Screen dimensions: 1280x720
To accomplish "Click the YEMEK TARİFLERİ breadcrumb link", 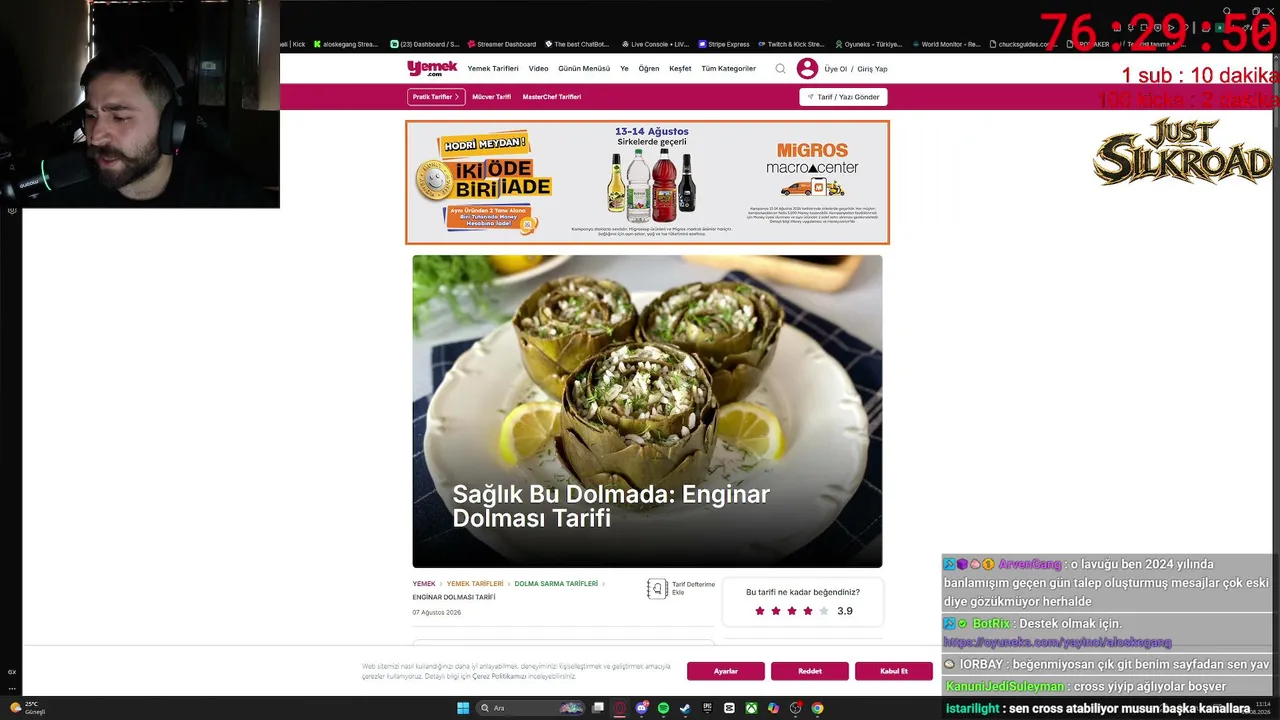I will click(475, 584).
